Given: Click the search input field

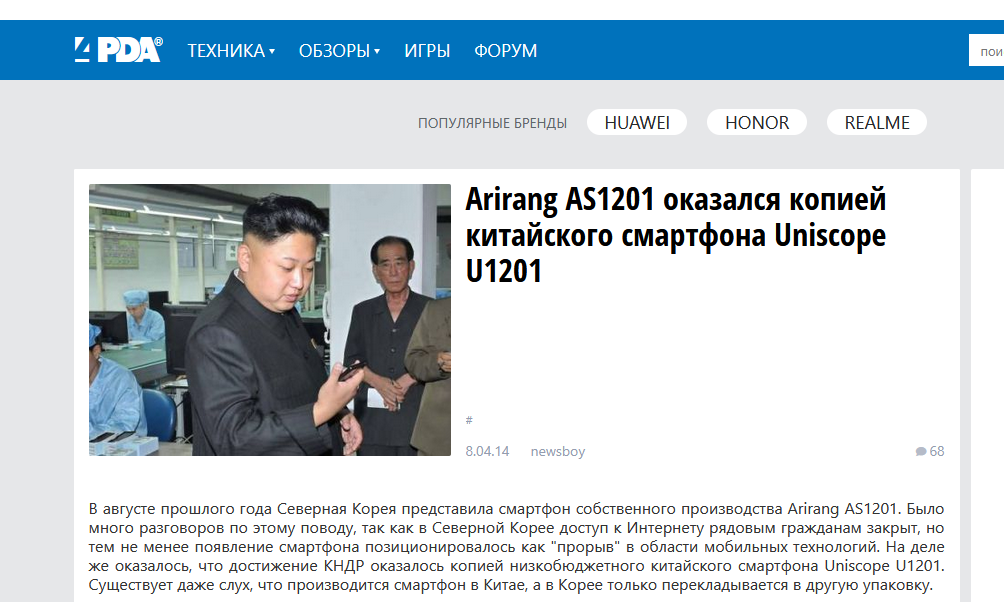Looking at the screenshot, I should 986,51.
